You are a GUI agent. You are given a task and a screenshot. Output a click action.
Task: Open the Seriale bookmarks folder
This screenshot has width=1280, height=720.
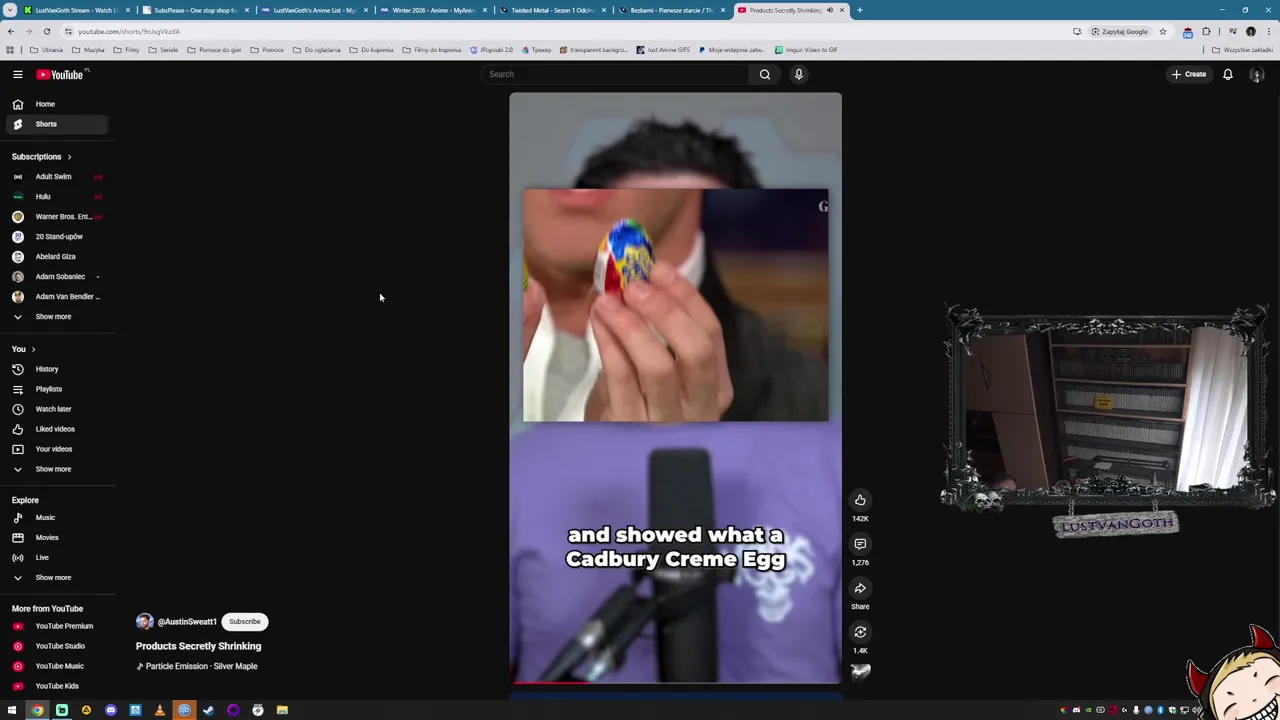click(x=163, y=50)
